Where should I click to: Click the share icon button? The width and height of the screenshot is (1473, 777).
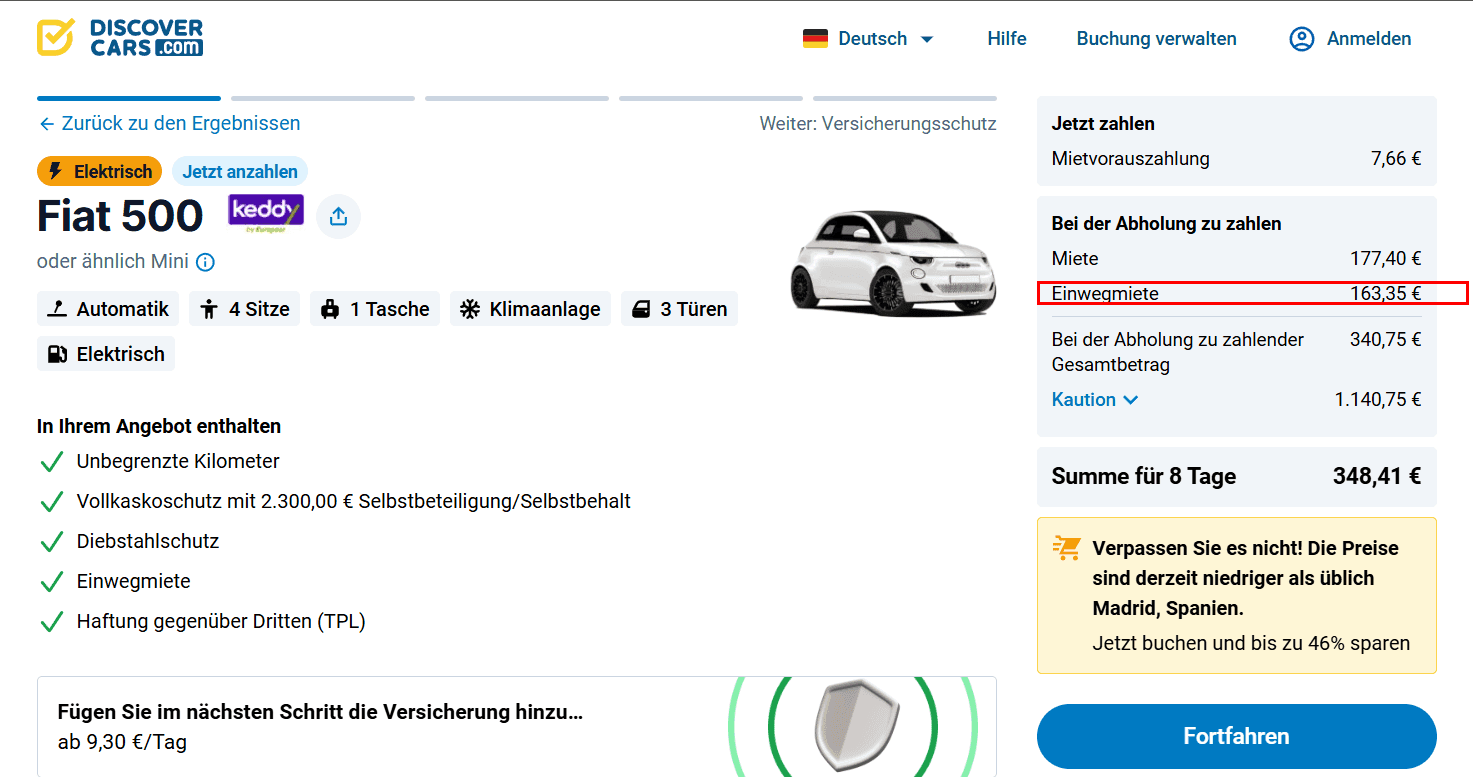click(338, 216)
